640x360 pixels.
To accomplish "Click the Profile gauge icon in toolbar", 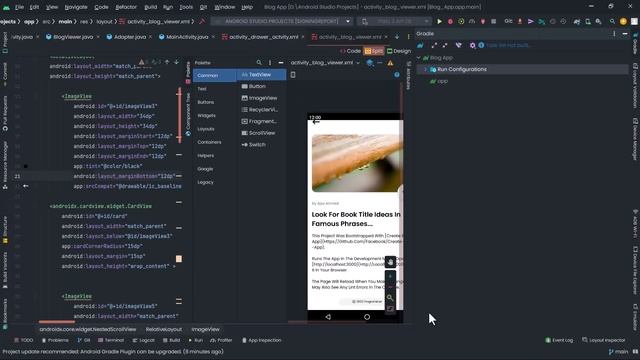I will [x=472, y=21].
